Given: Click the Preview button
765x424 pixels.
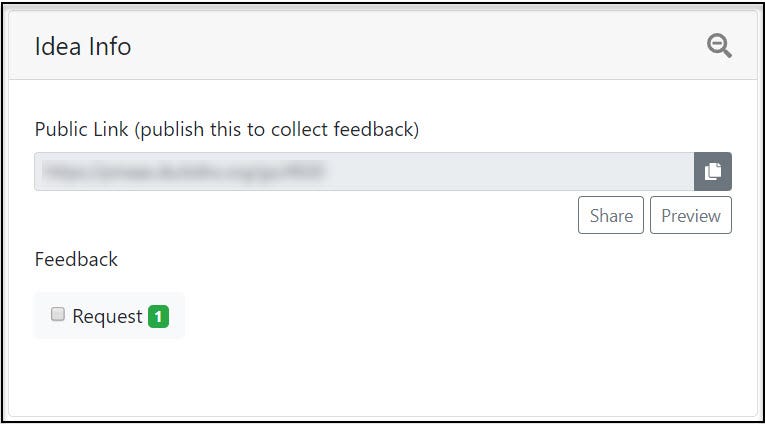Looking at the screenshot, I should [x=691, y=215].
